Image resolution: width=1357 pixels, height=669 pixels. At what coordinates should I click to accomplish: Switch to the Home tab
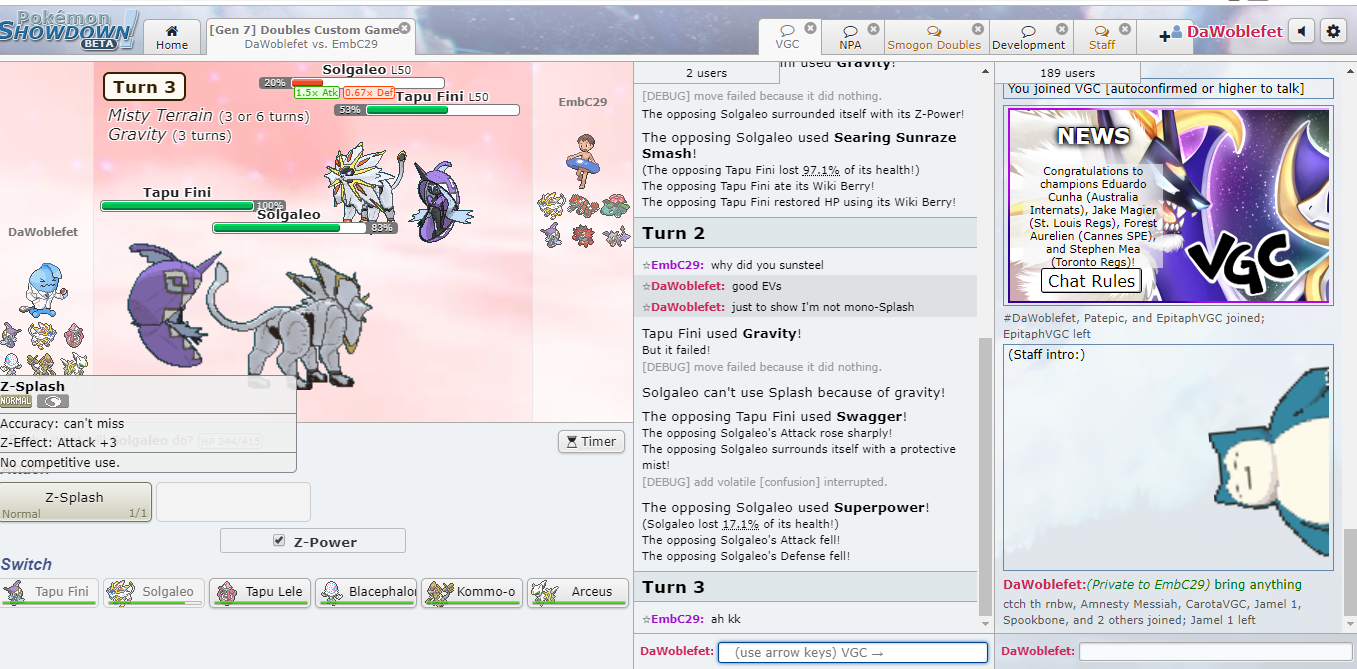[172, 37]
